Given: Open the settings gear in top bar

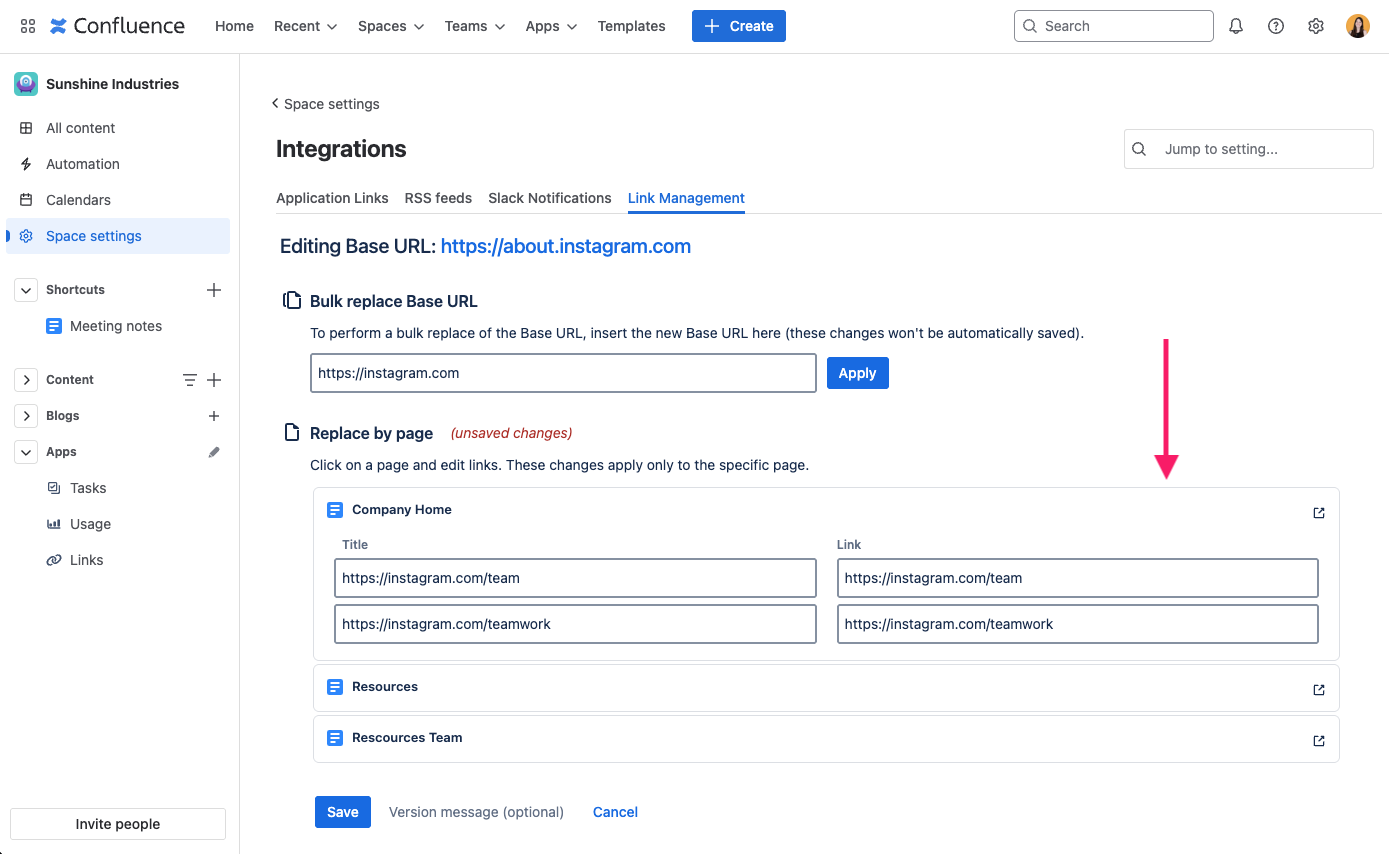Looking at the screenshot, I should tap(1316, 26).
